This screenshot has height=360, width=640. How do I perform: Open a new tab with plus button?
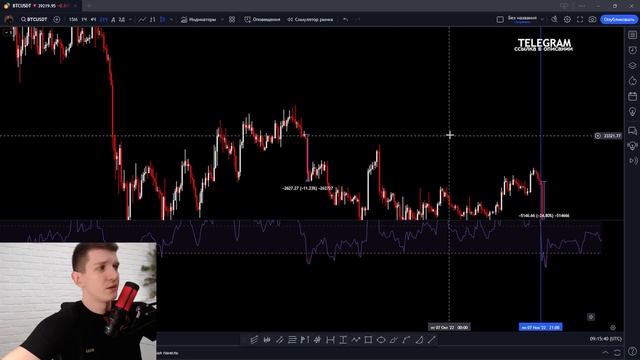point(89,6)
